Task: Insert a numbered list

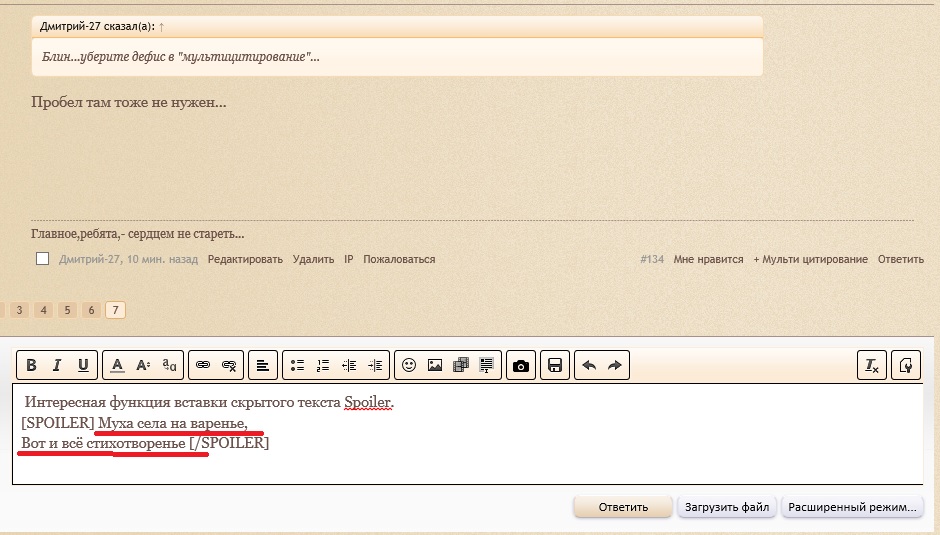Action: tap(323, 365)
